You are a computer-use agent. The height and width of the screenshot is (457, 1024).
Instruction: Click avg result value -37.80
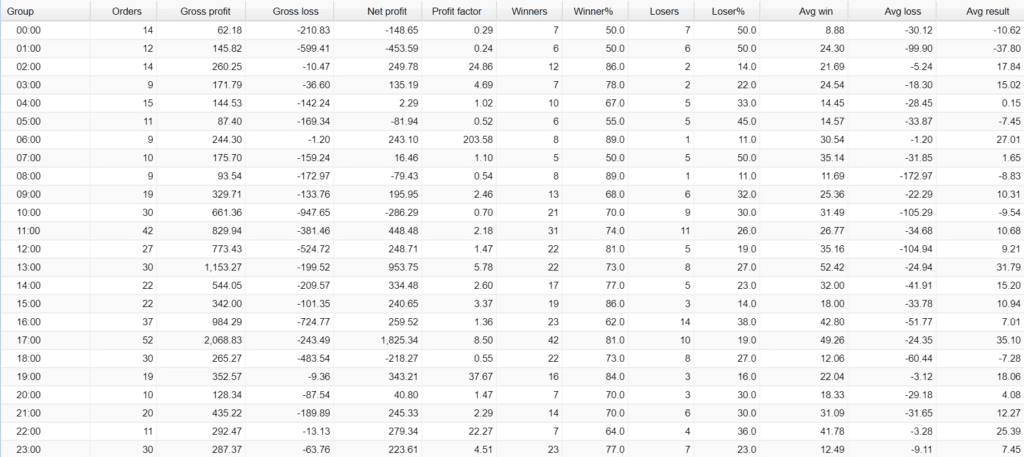coord(1008,48)
